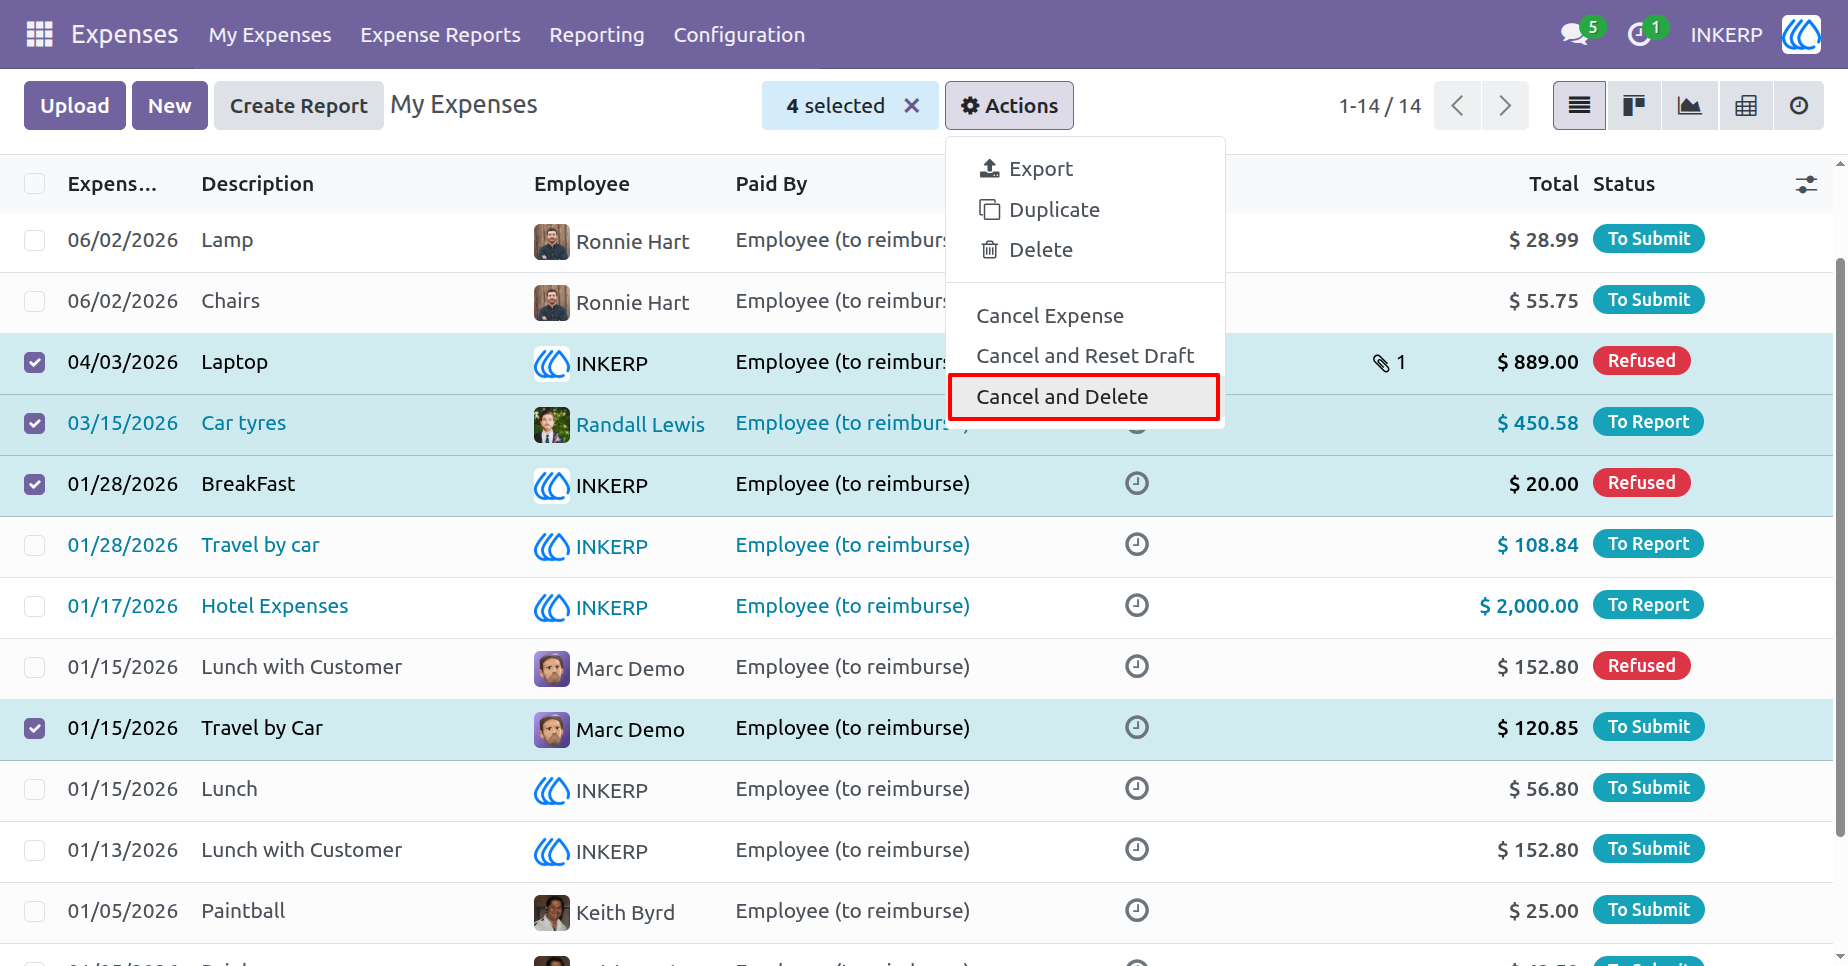Uncheck the Car tyres expense checkbox
The width and height of the screenshot is (1848, 966).
[x=35, y=424]
